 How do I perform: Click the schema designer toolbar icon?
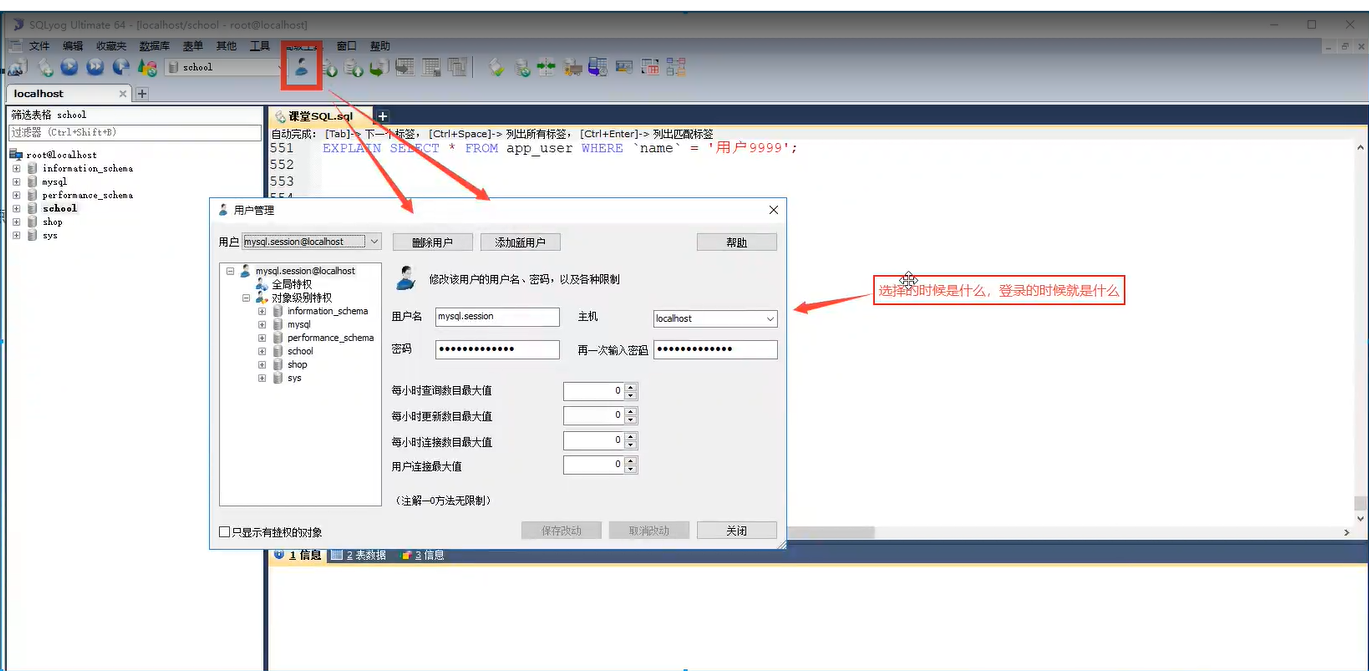[x=677, y=67]
